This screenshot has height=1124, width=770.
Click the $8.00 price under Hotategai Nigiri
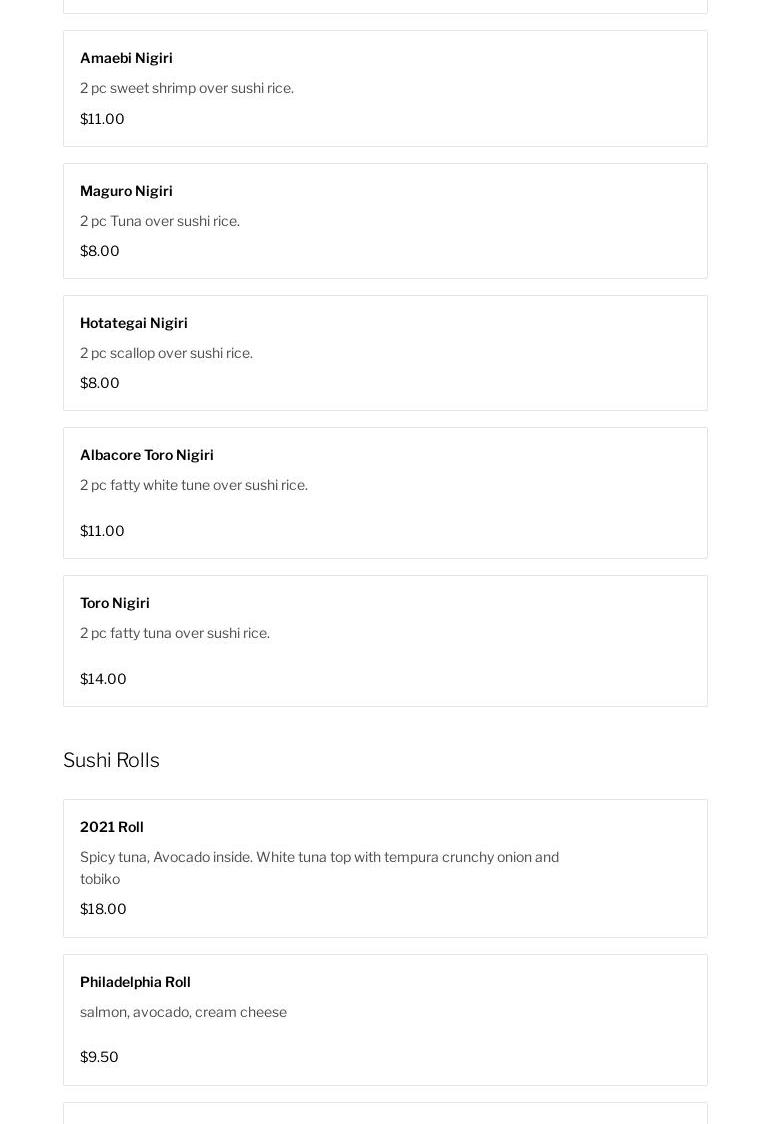100,383
